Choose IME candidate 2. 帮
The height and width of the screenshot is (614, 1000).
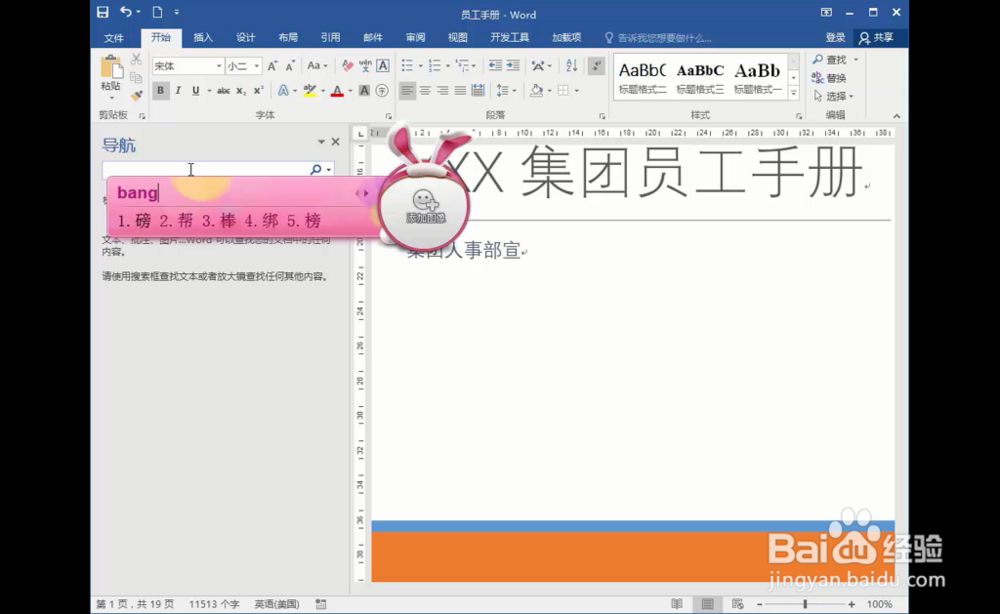click(x=177, y=221)
